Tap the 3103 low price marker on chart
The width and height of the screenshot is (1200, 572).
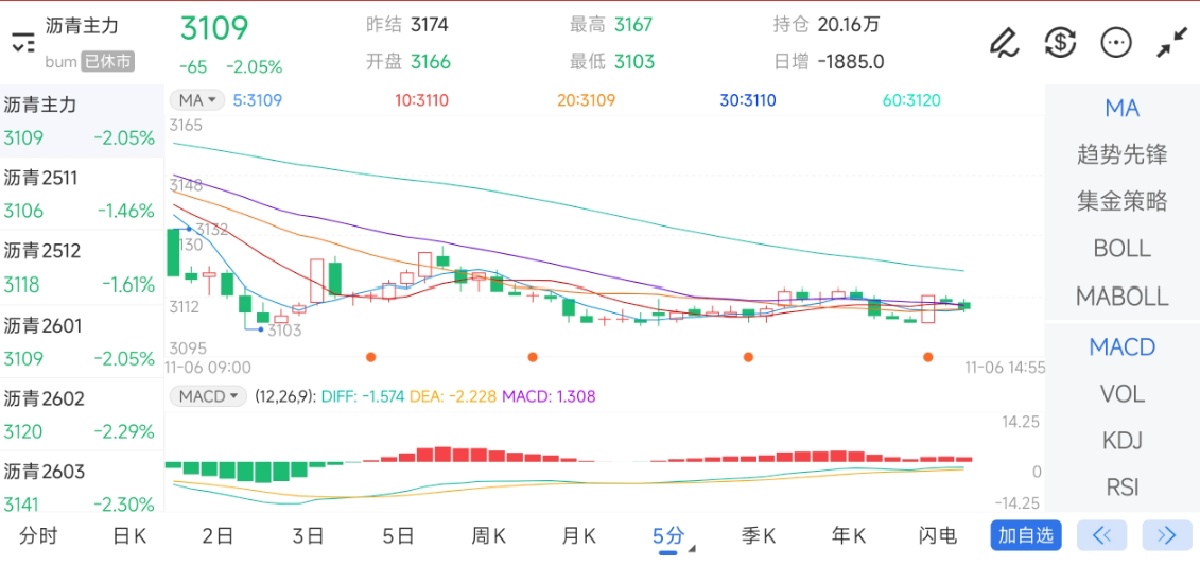click(284, 330)
